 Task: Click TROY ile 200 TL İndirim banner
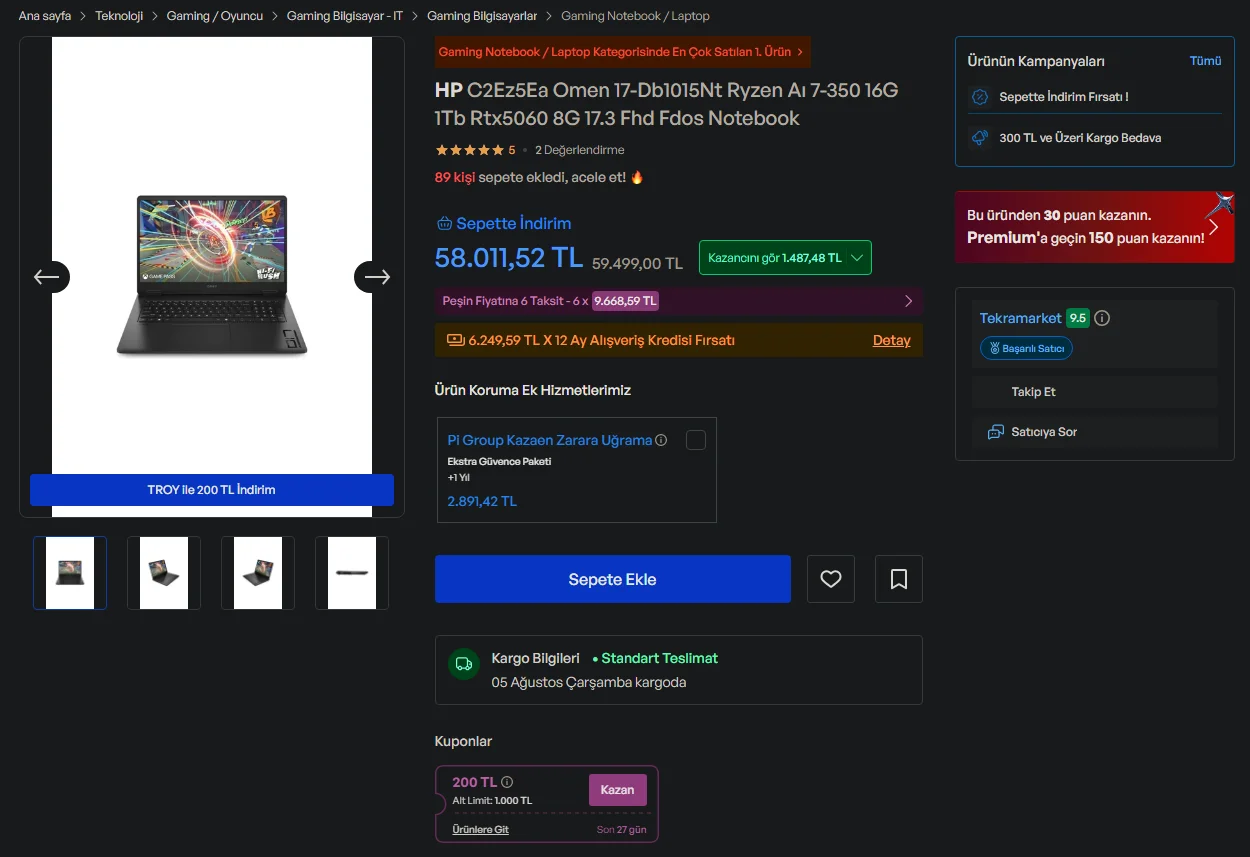click(x=212, y=490)
